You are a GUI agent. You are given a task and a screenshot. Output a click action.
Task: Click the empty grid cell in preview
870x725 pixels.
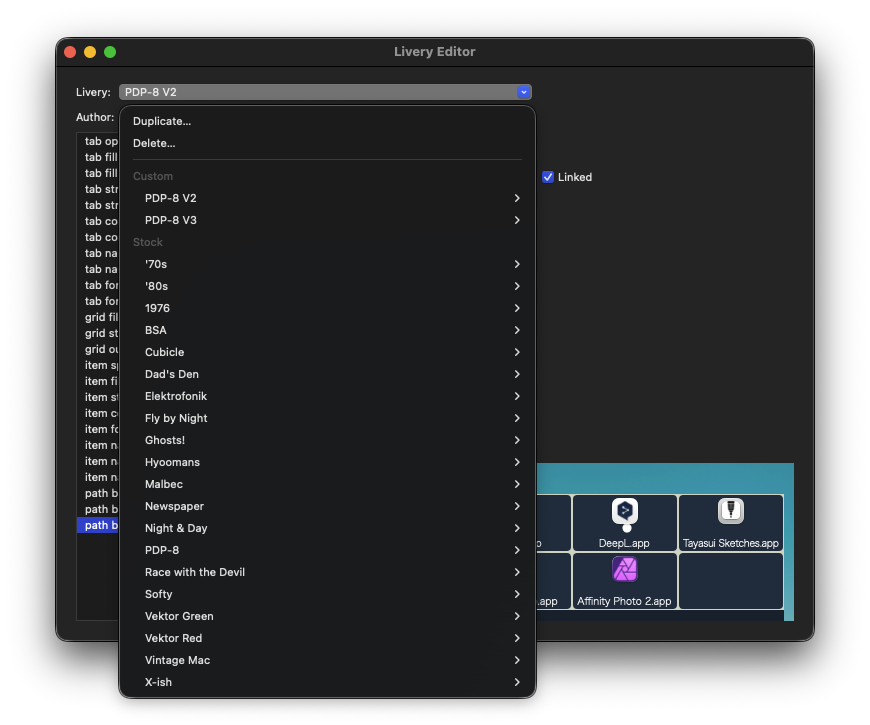click(730, 580)
